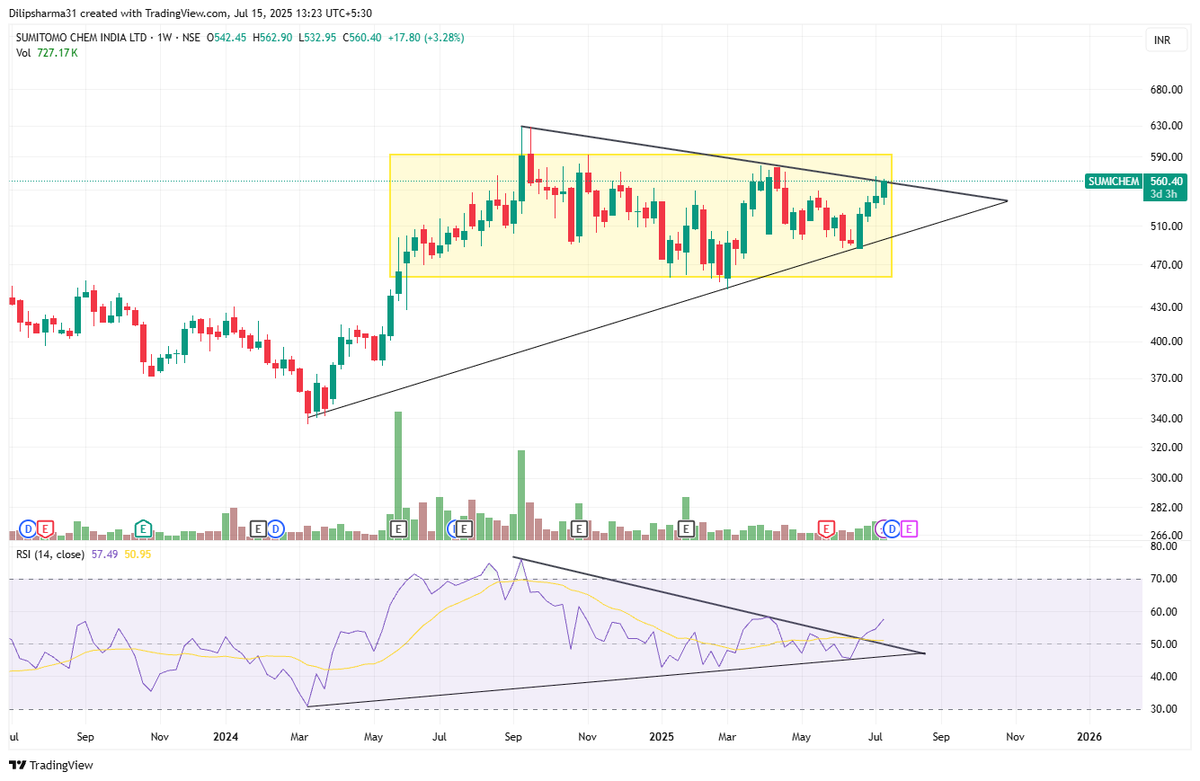Click the 630.00 price axis label
This screenshot has height=781, width=1200.
coord(1166,126)
